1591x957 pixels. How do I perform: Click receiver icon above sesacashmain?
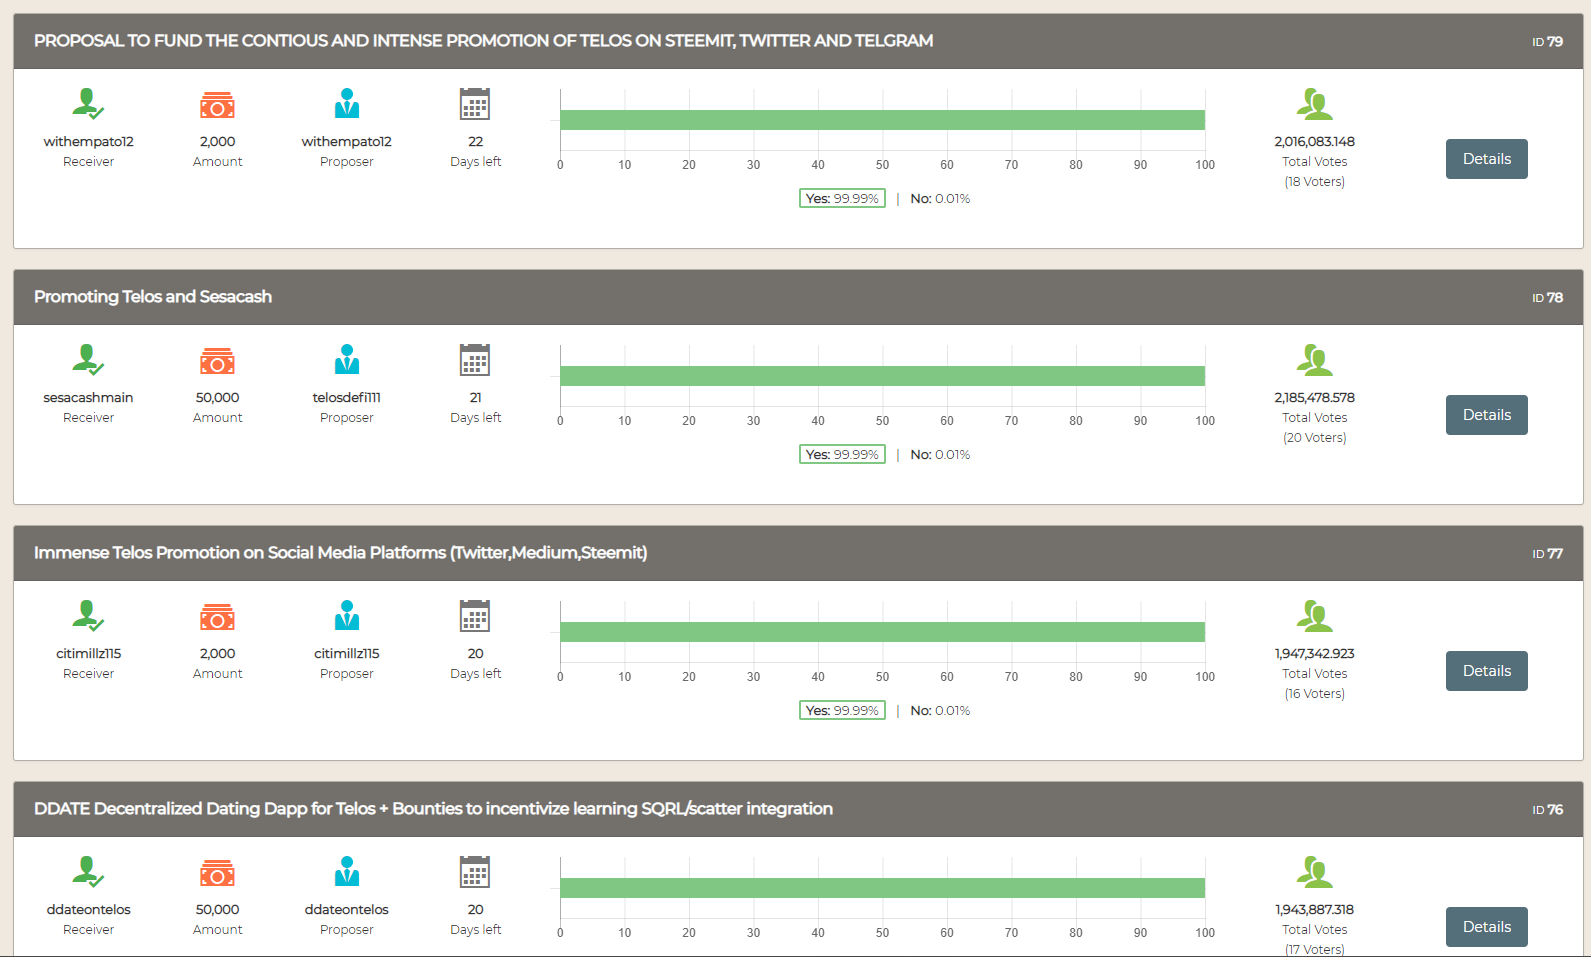[x=88, y=360]
